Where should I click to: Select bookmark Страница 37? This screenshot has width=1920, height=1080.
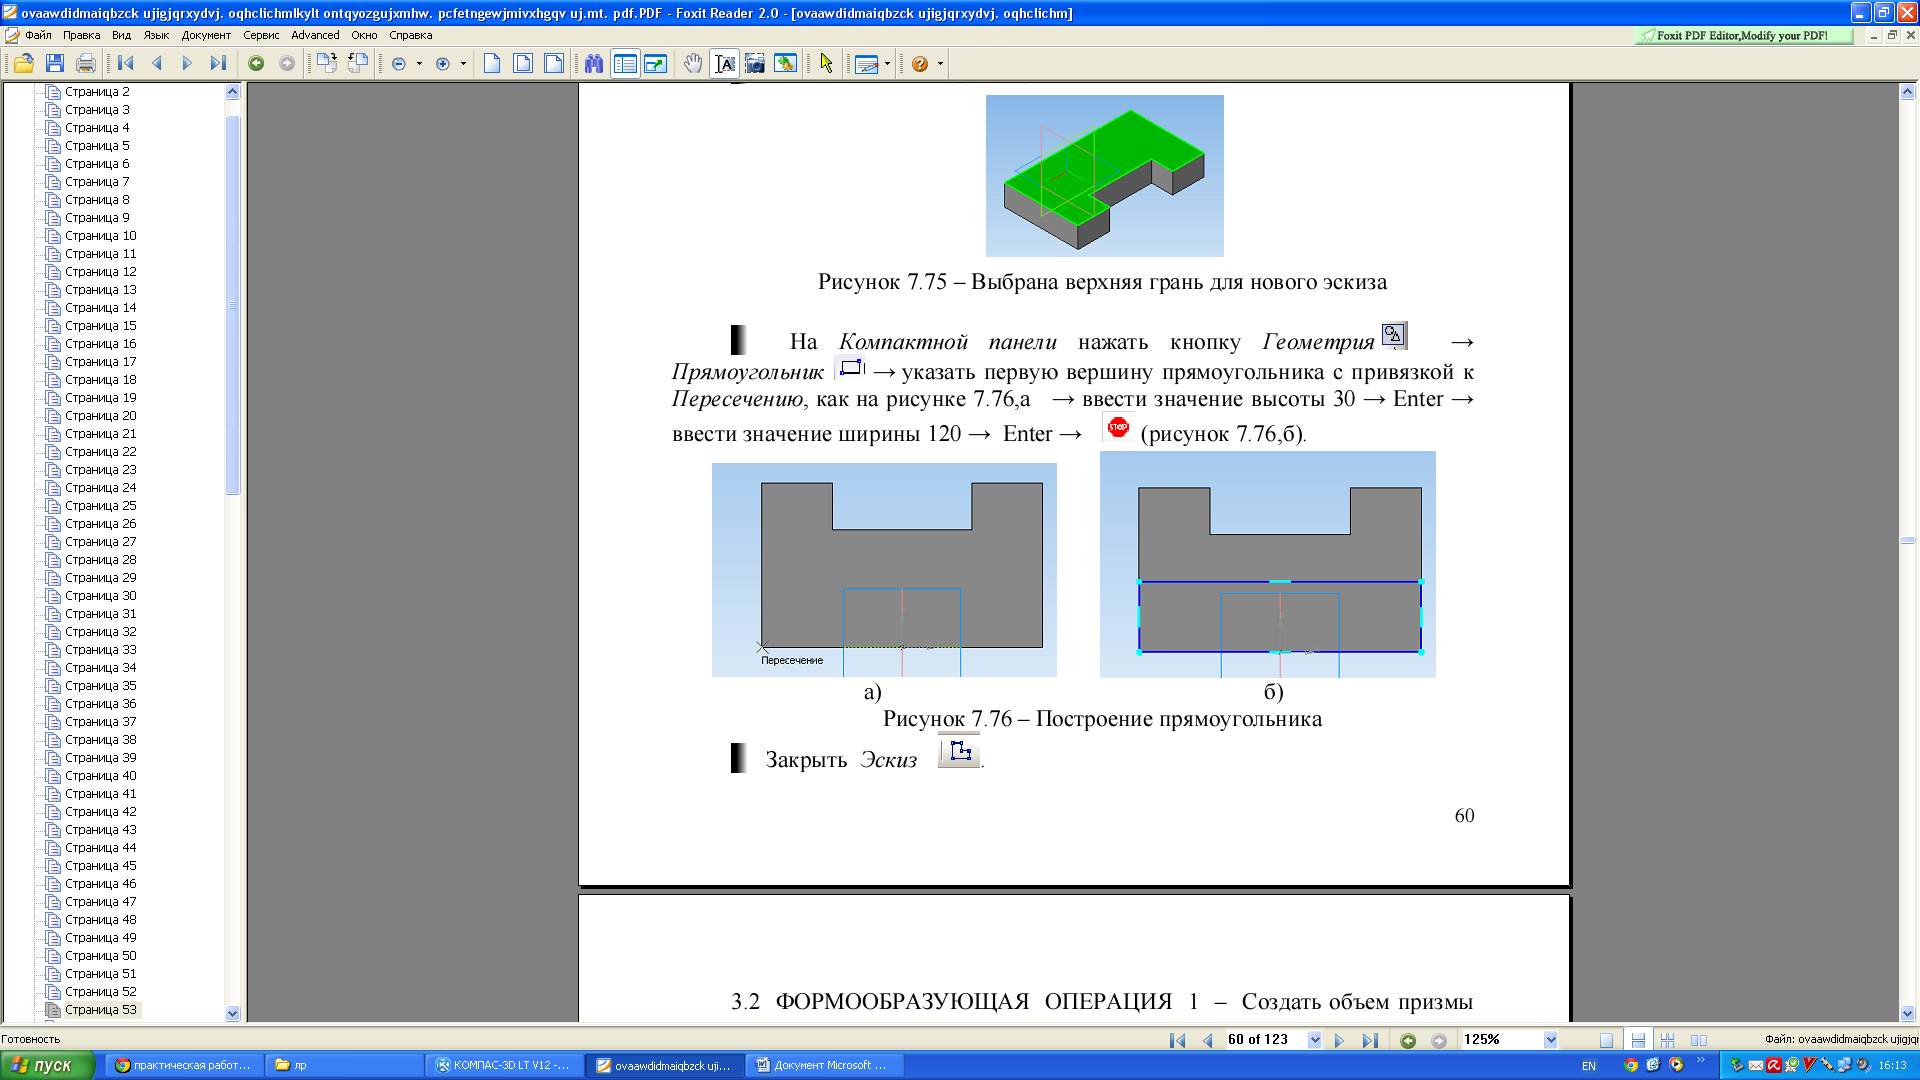[100, 722]
